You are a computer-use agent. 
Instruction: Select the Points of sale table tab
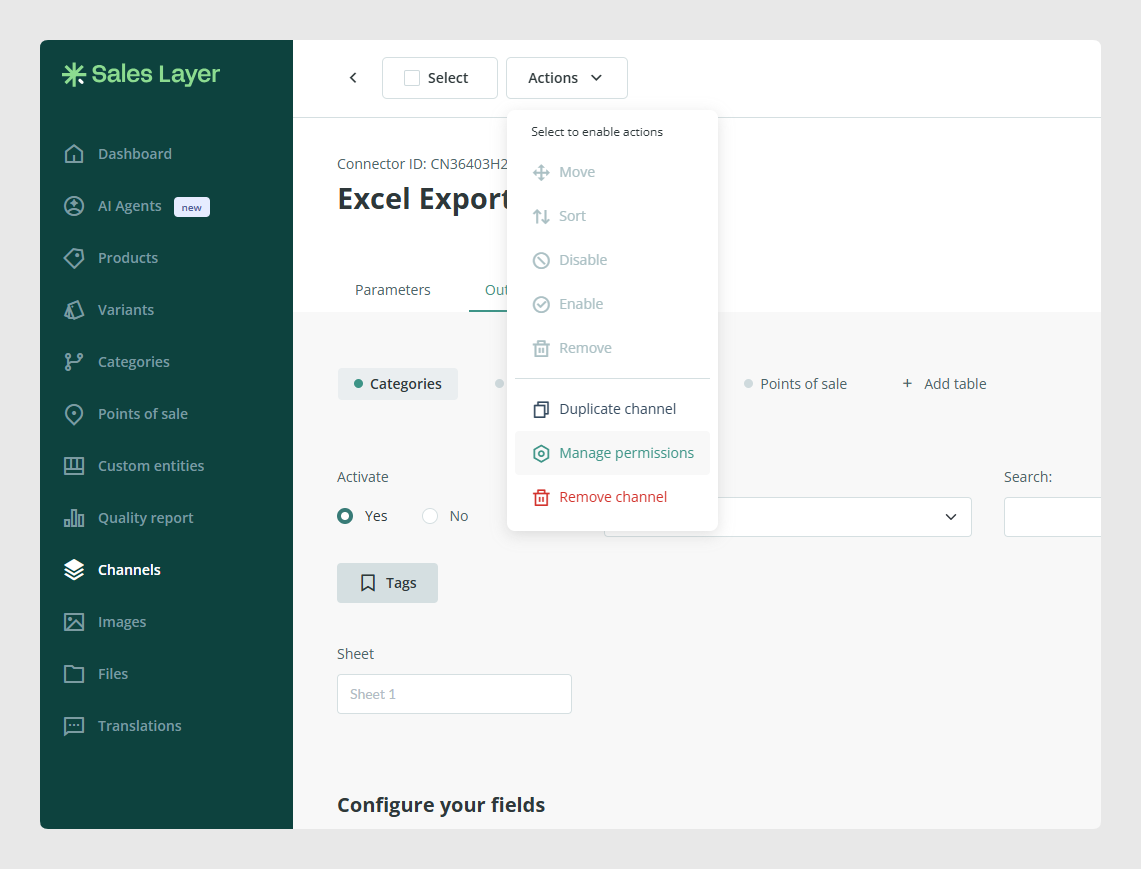[x=795, y=384]
